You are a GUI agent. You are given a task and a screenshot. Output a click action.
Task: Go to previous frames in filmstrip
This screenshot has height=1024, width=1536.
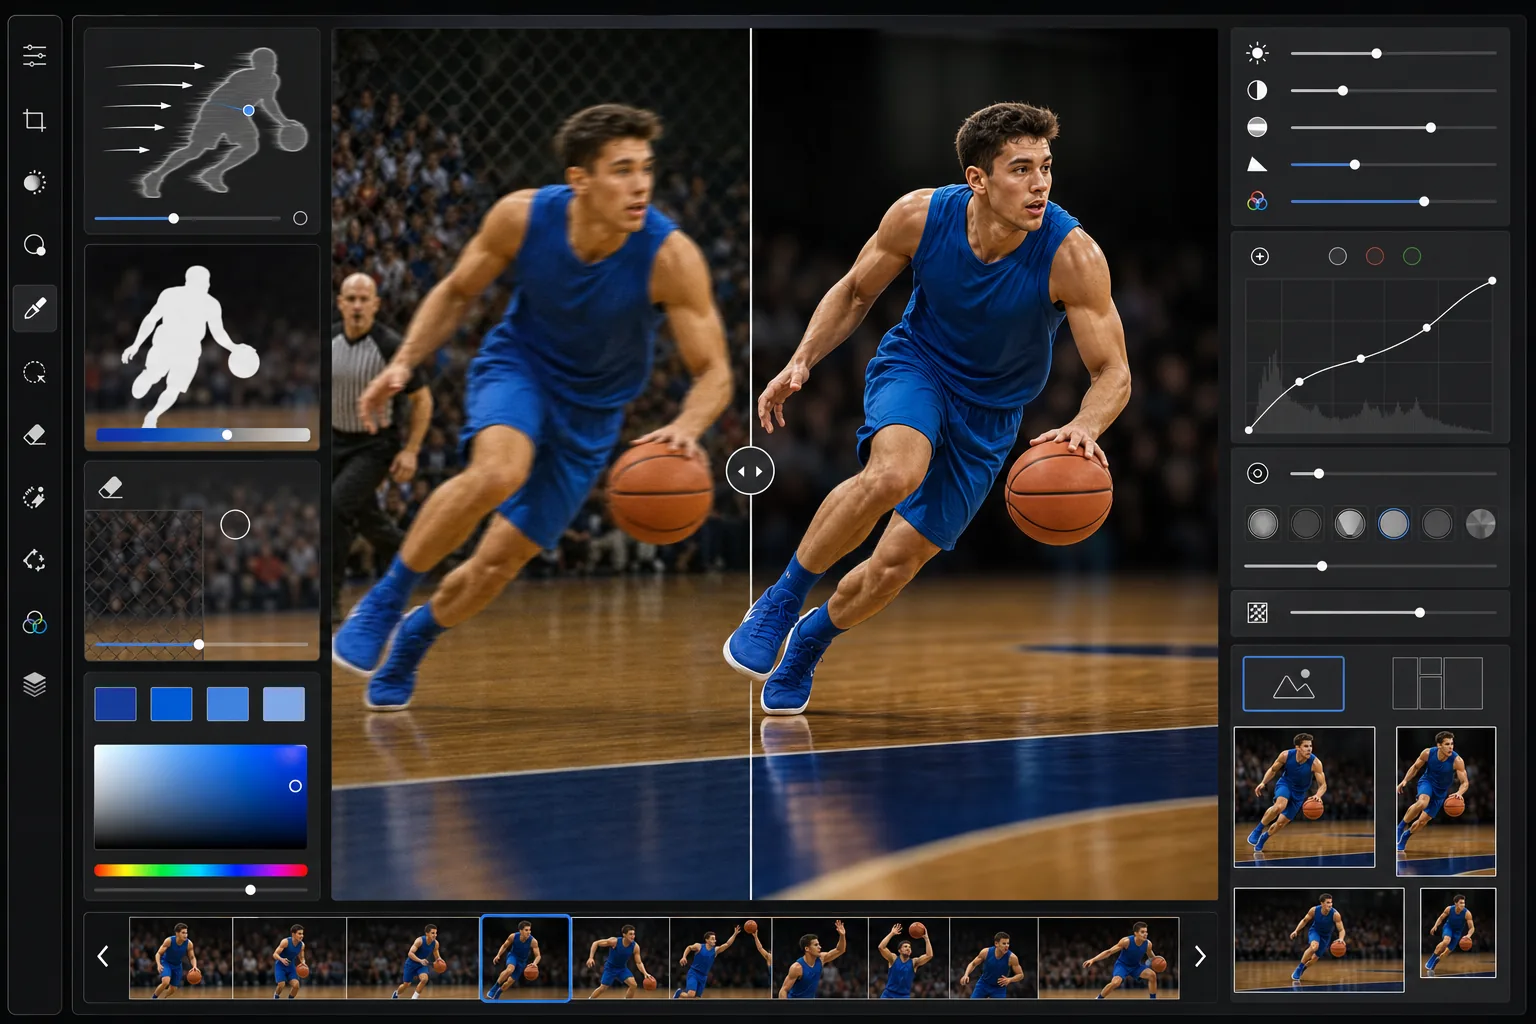click(103, 957)
